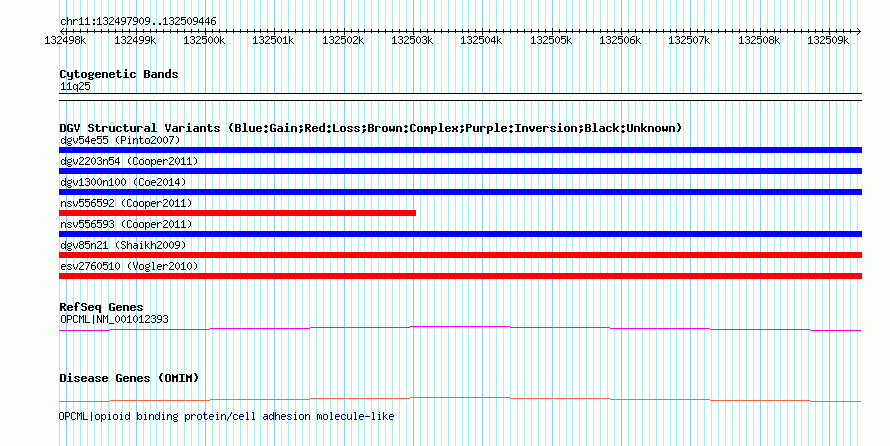Select the blue gain bar under dgv54e55

point(460,150)
